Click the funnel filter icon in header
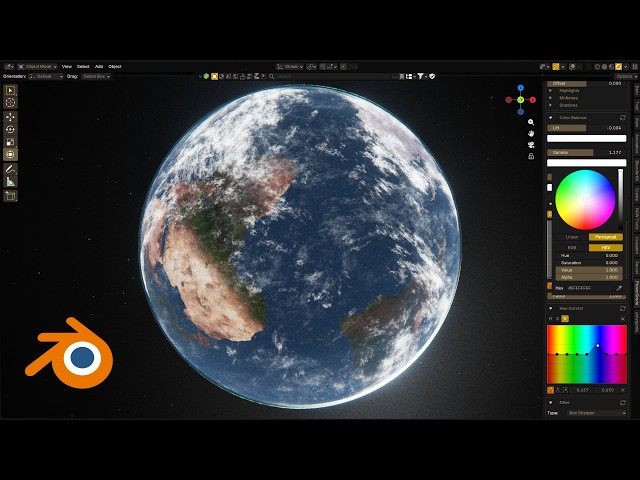640x480 pixels. [420, 76]
